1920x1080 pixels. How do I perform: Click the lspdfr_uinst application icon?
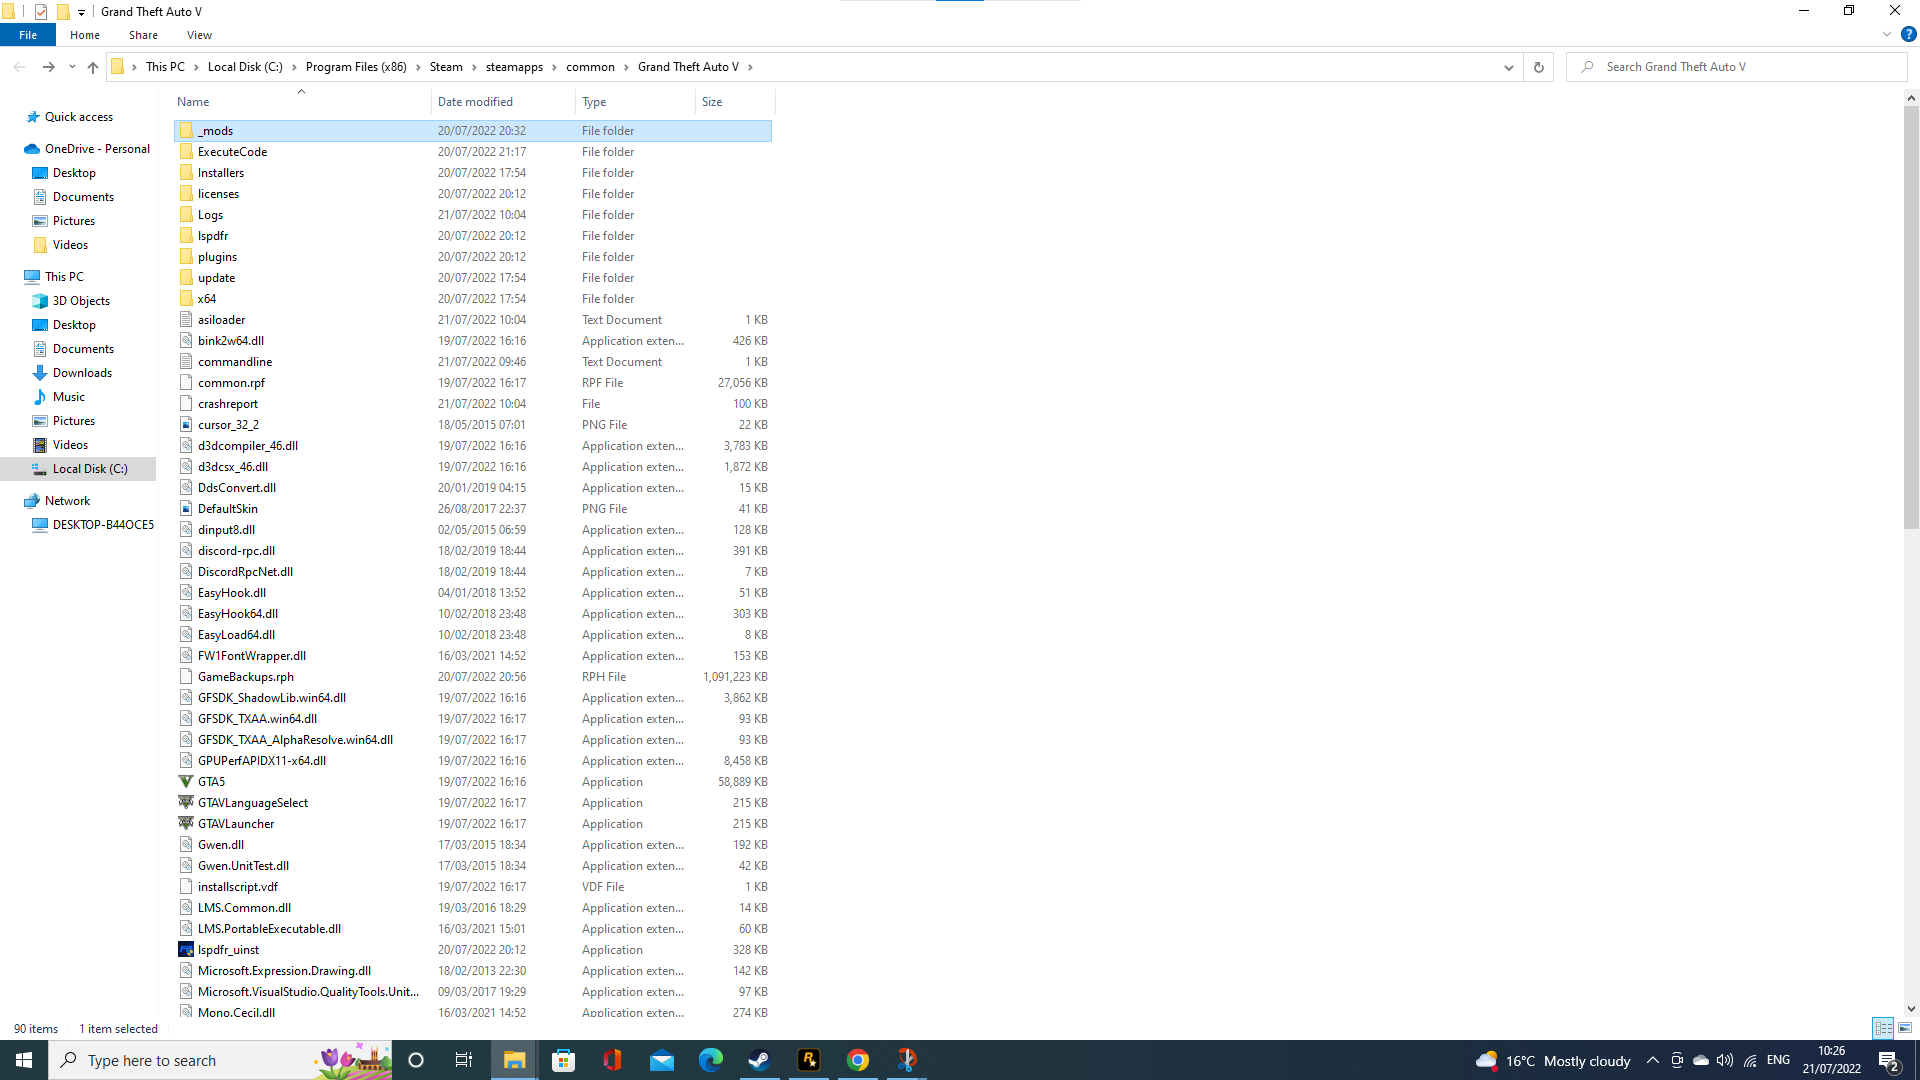point(186,950)
